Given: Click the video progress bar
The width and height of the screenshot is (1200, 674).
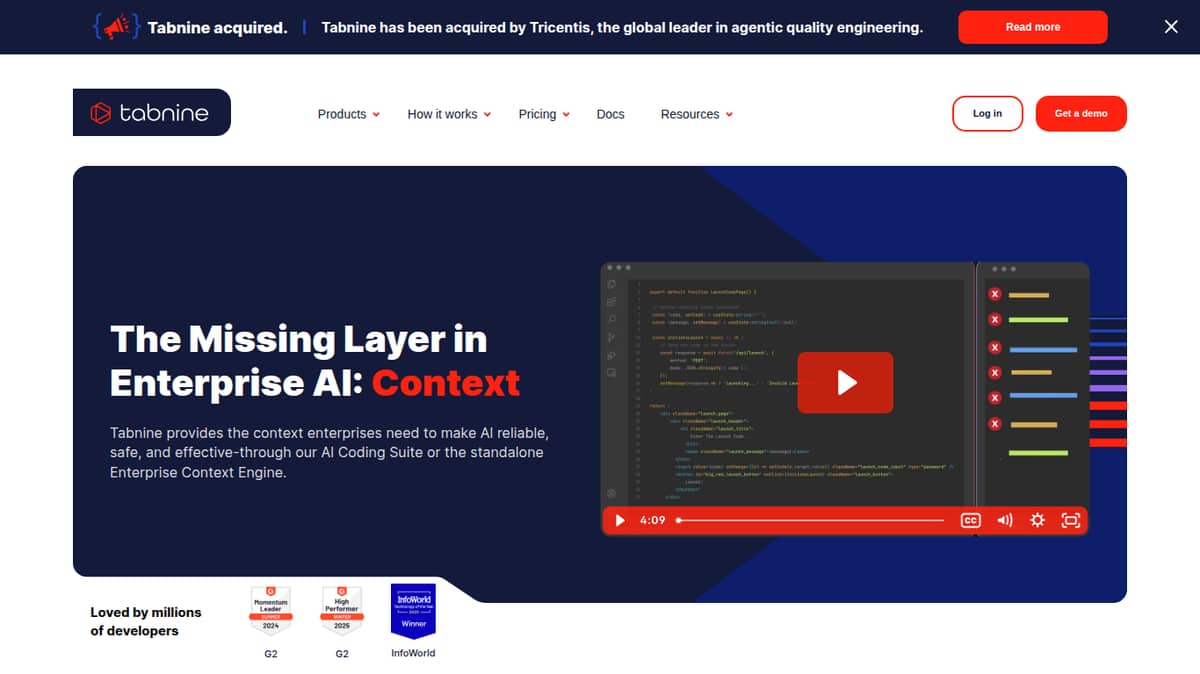Looking at the screenshot, I should point(810,520).
